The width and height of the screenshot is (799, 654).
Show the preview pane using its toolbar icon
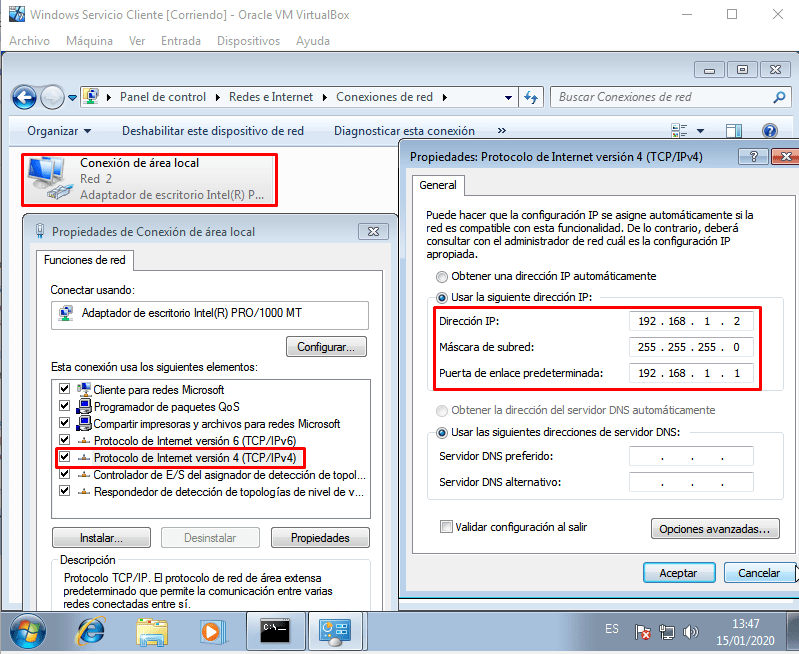(733, 131)
